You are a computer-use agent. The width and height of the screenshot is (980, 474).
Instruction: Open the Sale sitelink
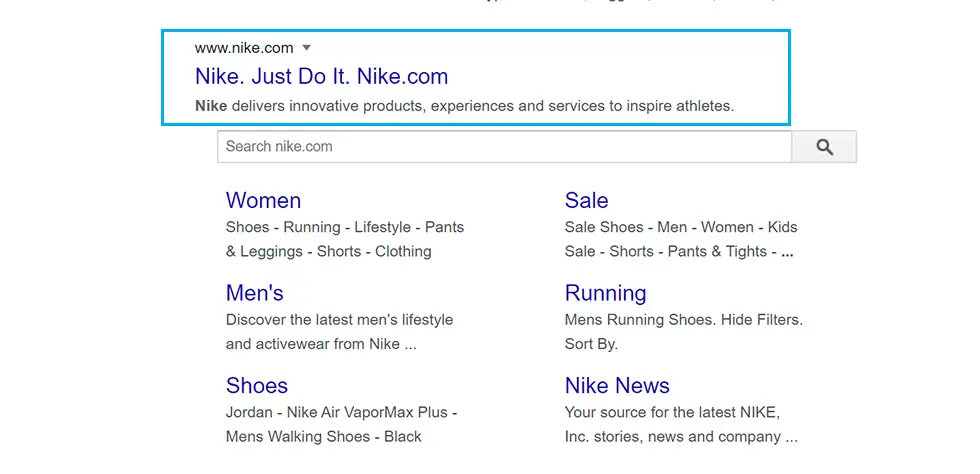point(586,200)
